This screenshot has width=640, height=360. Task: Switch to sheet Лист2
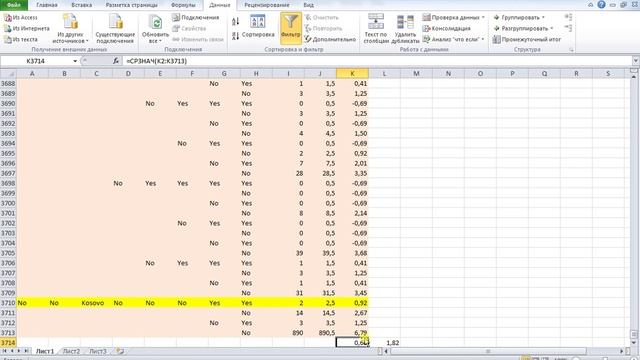point(71,351)
